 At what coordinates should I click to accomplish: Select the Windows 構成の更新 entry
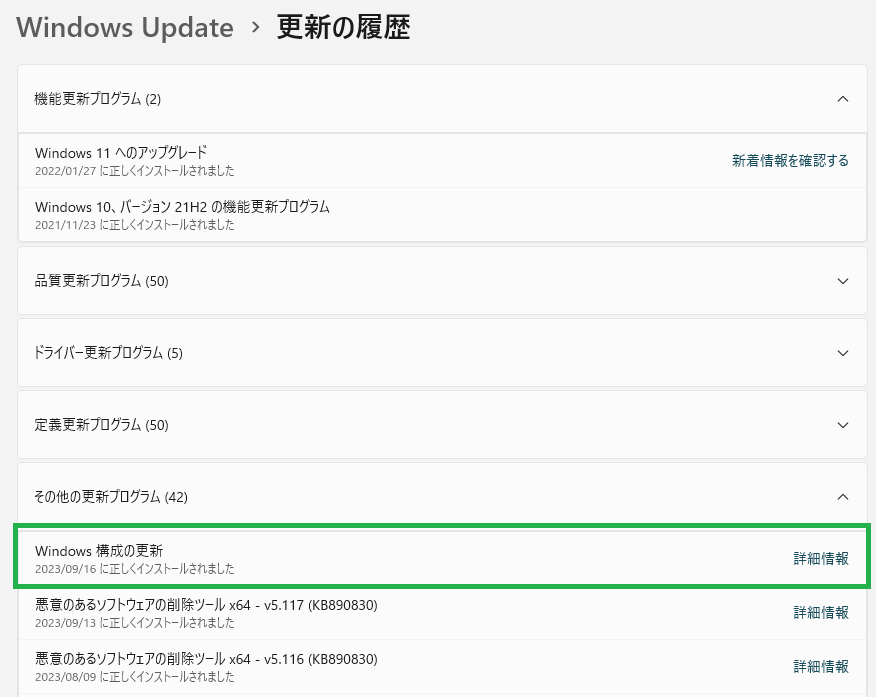tap(442, 558)
